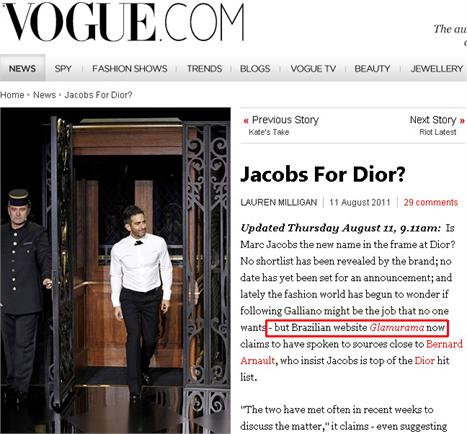Click the News breadcrumb link
This screenshot has height=434, width=467.
[44, 95]
